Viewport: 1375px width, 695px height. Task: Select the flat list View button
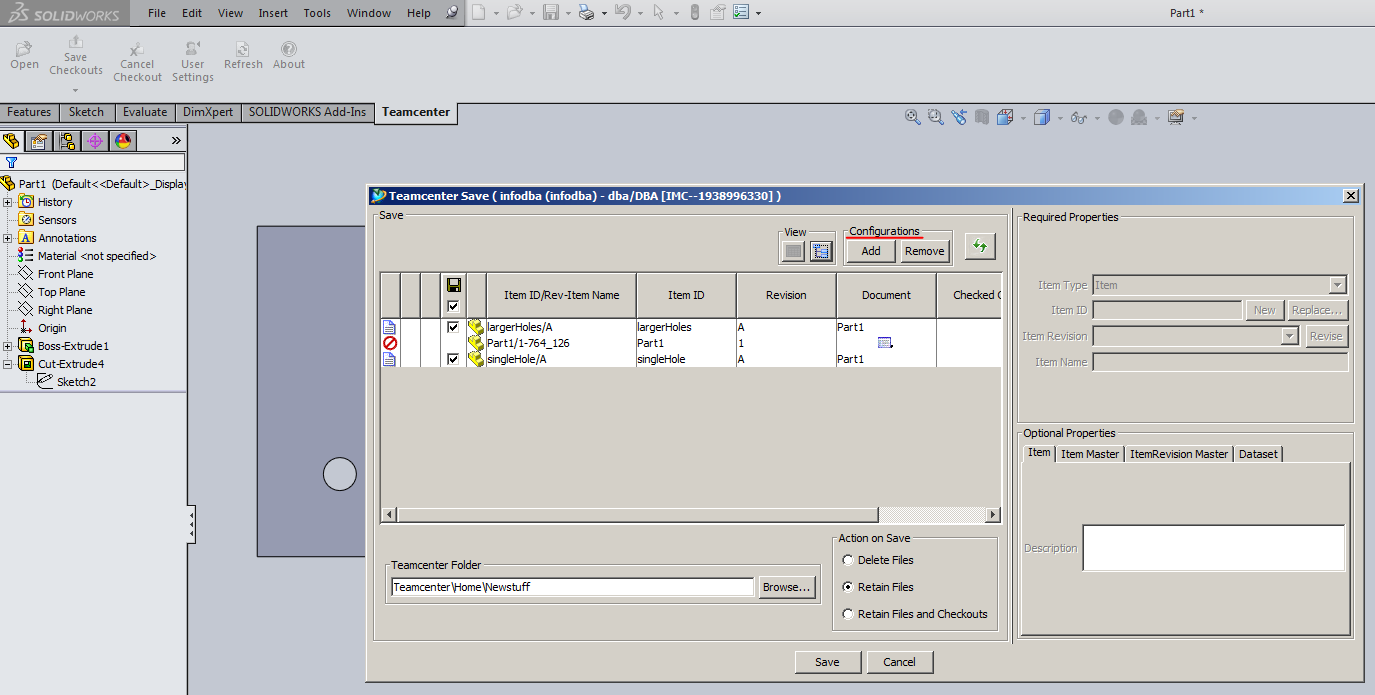pos(793,251)
